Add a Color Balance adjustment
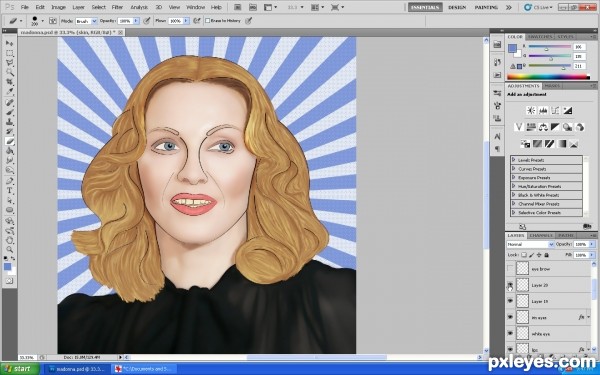Viewport: 600px width, 375px height. pyautogui.click(x=543, y=127)
